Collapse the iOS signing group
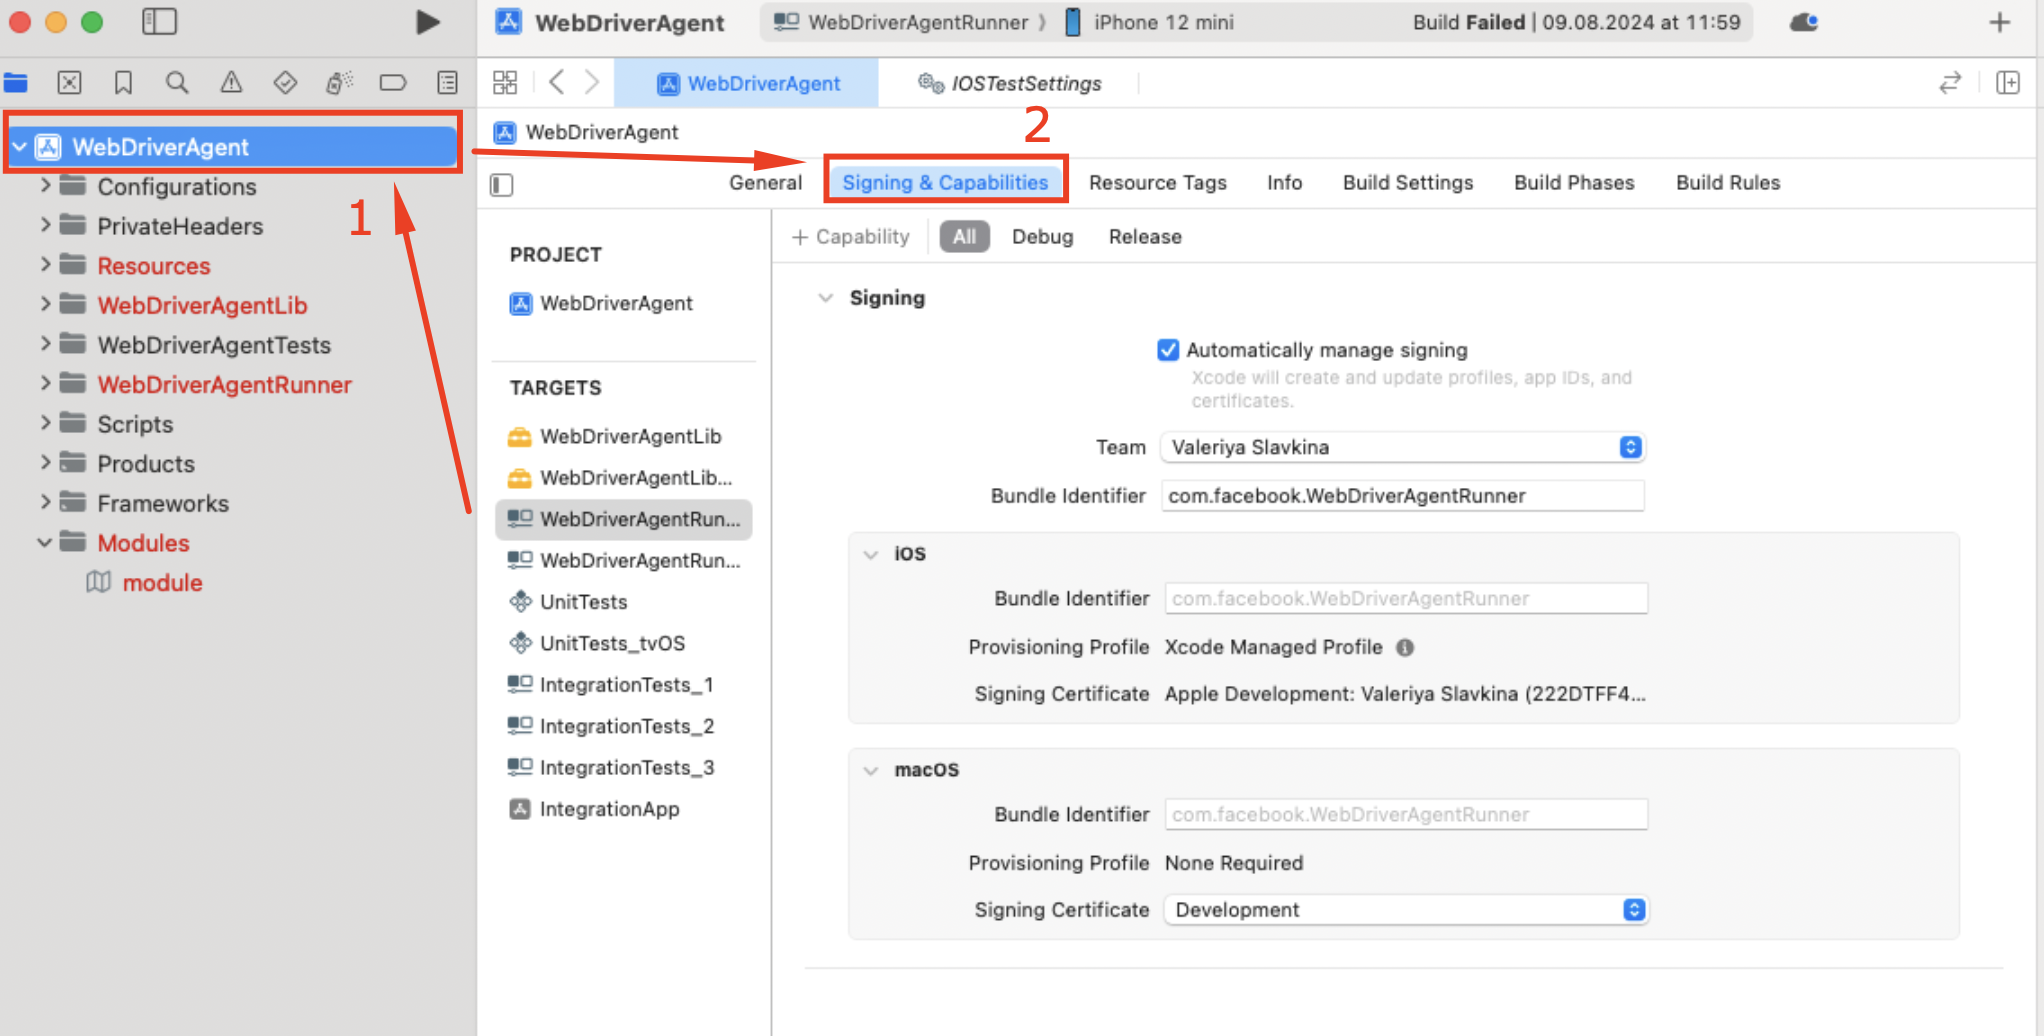 pos(871,554)
